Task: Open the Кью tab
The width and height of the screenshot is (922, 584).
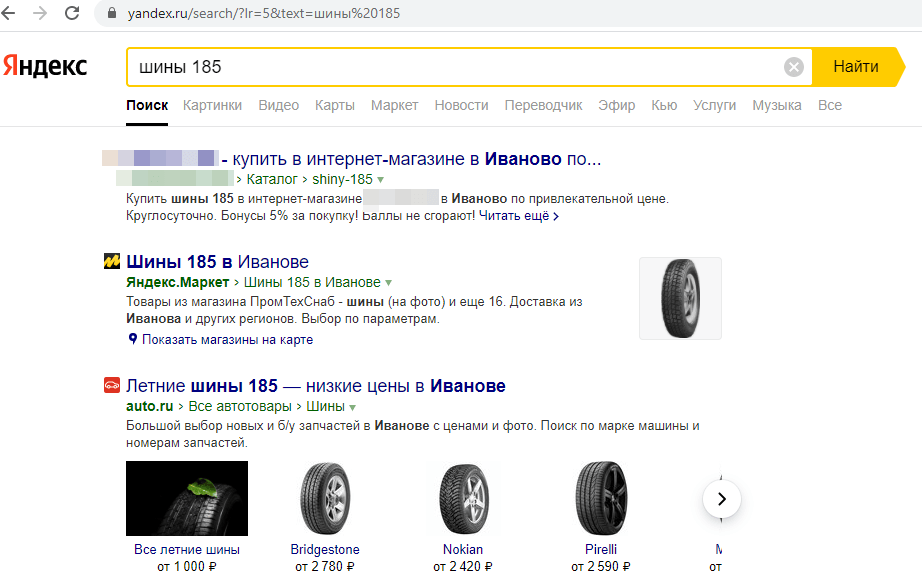Action: [664, 105]
